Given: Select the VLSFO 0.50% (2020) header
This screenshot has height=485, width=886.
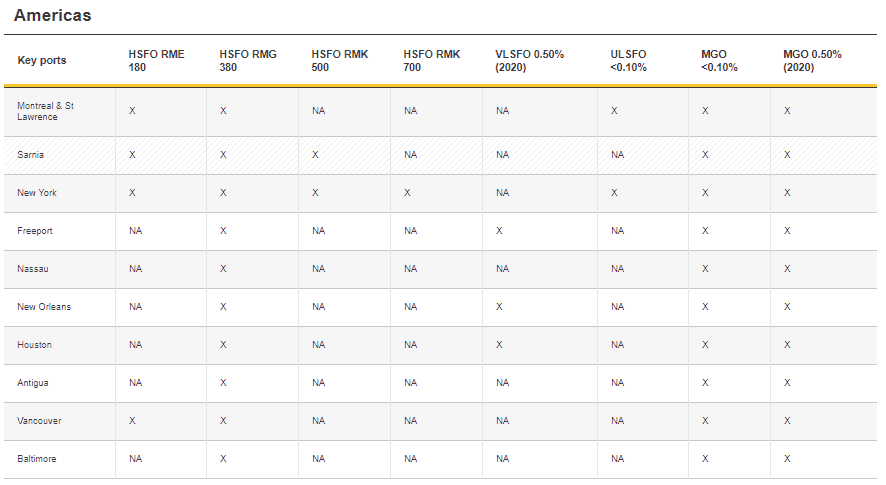Looking at the screenshot, I should click(529, 60).
